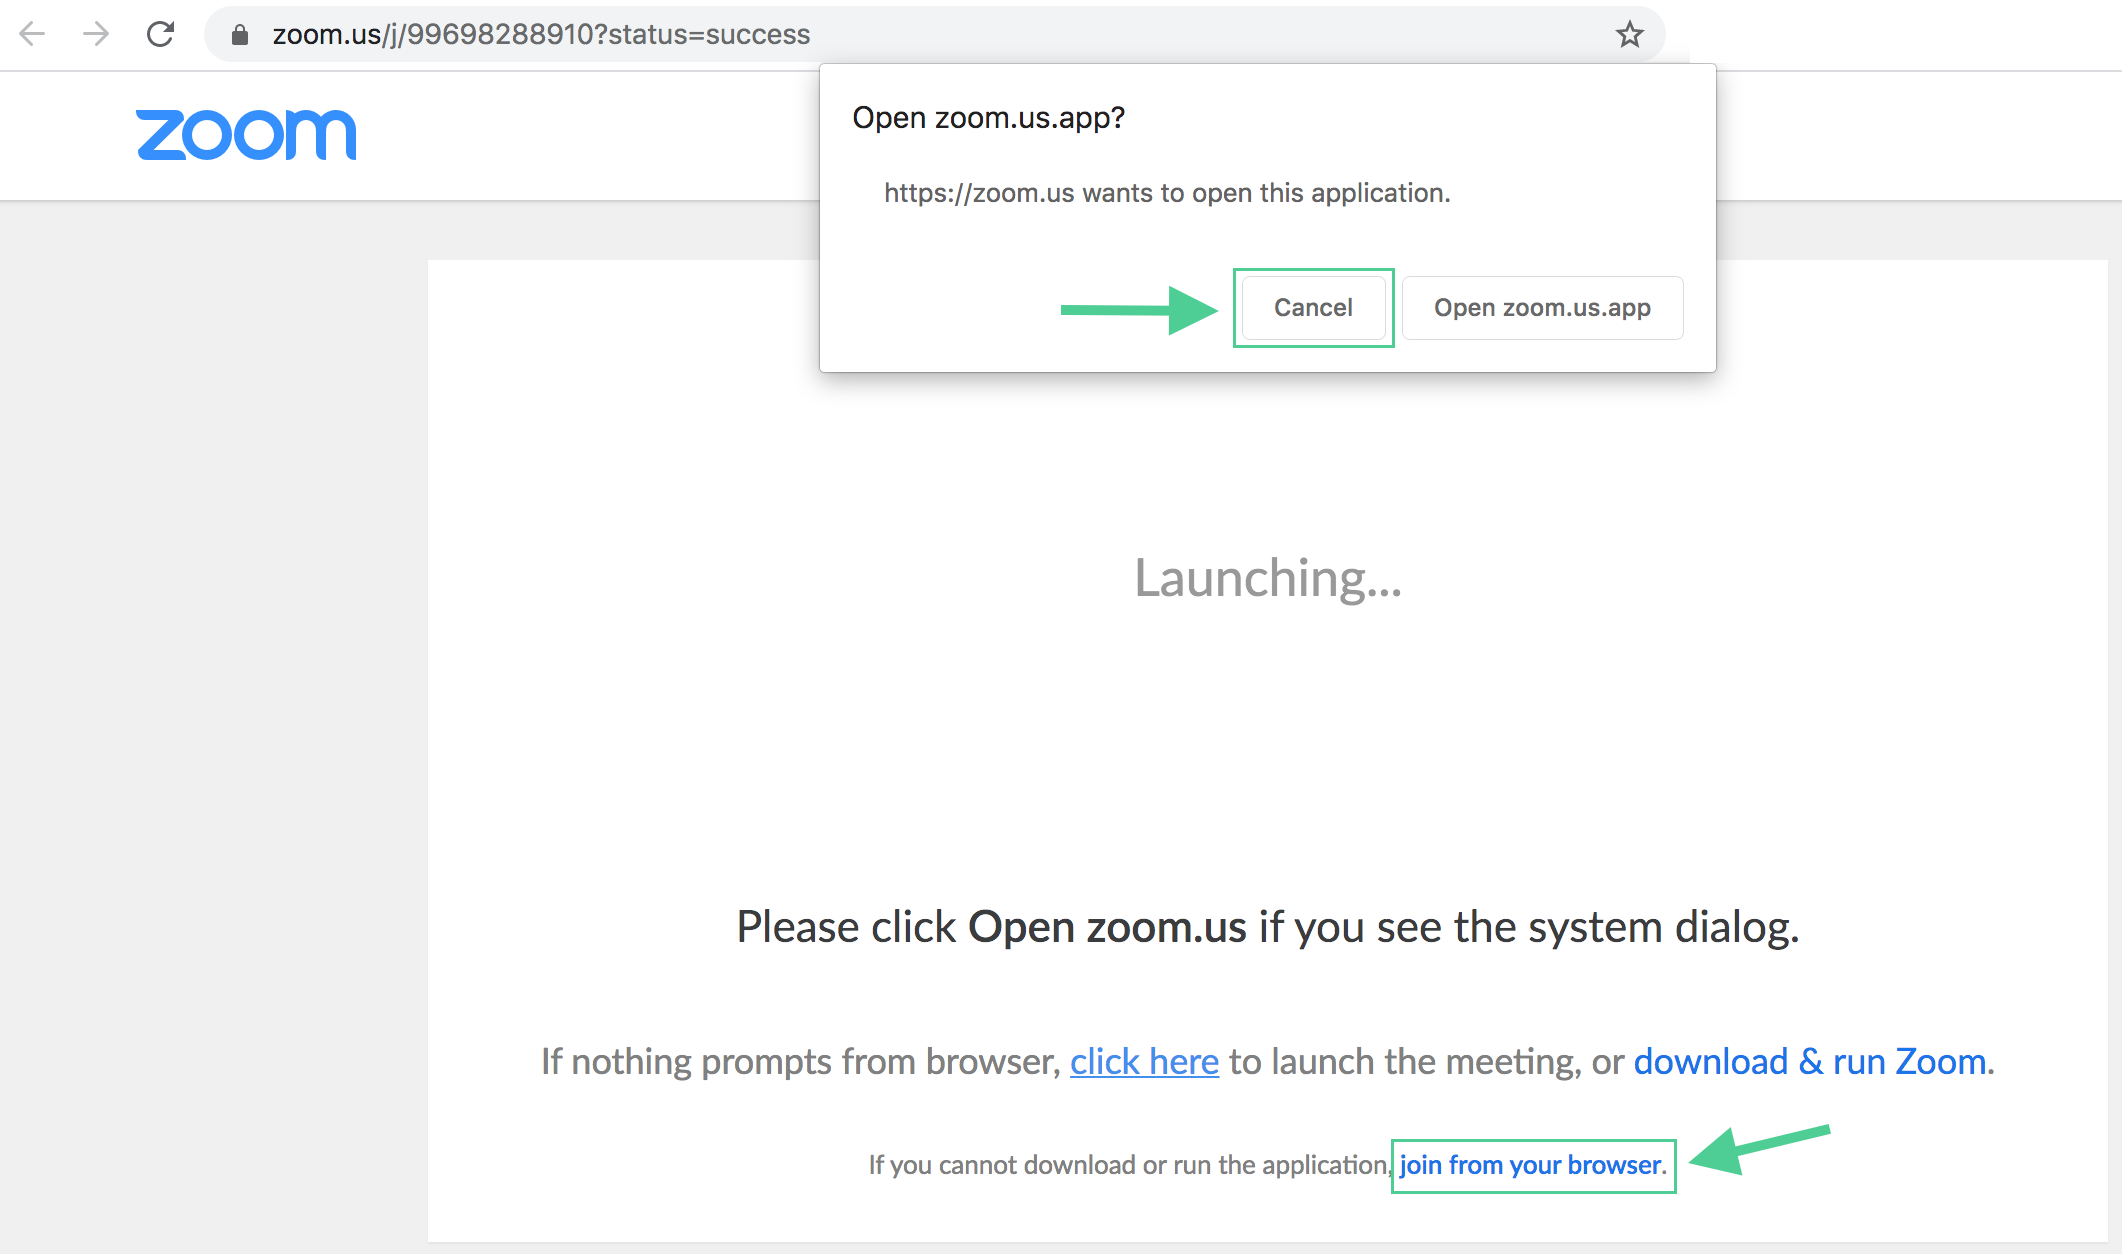Bookmark this page with the star icon
This screenshot has width=2122, height=1254.
coord(1629,34)
